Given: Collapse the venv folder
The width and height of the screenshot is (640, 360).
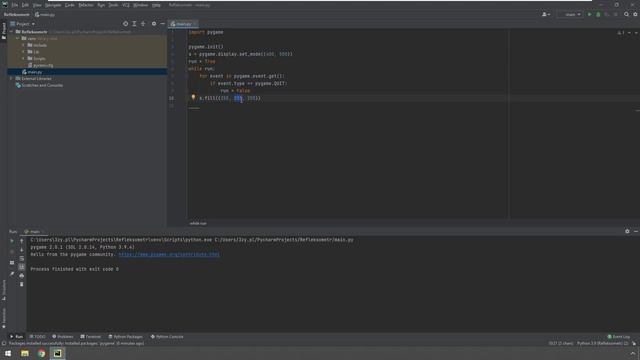Looking at the screenshot, I should [x=18, y=38].
